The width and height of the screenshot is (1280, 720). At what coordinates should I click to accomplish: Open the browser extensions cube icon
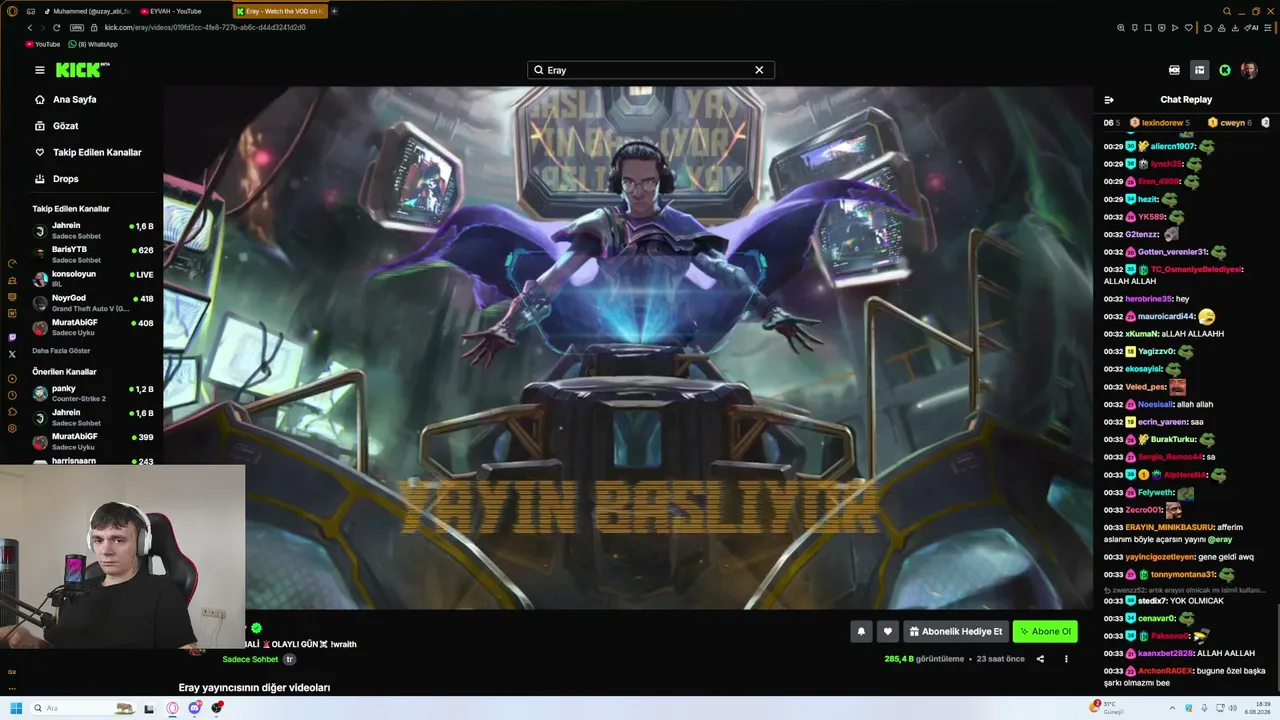point(1210,28)
